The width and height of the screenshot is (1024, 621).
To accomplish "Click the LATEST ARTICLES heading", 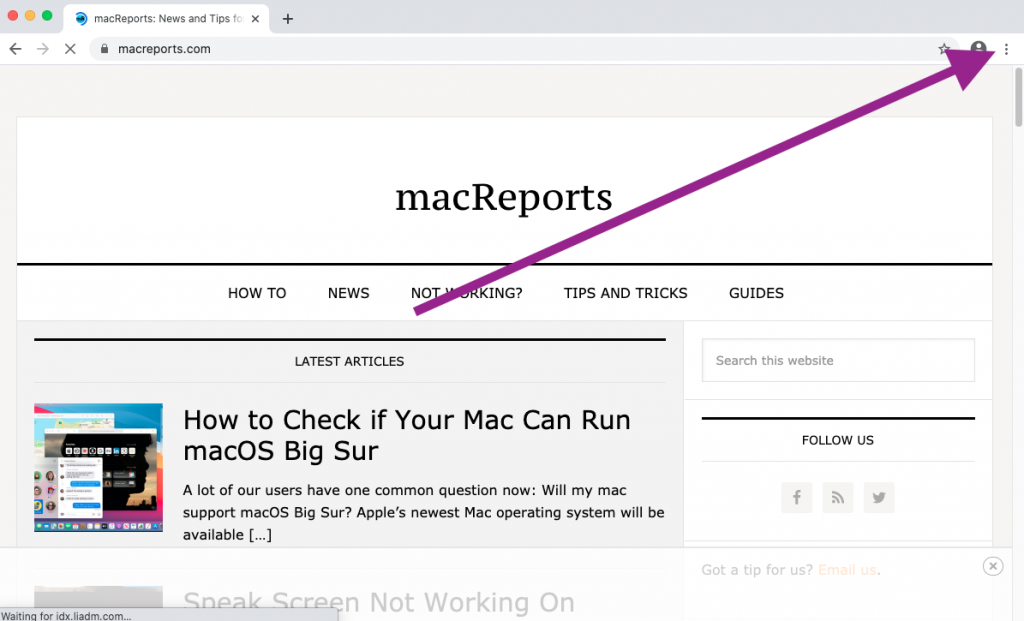I will pyautogui.click(x=349, y=362).
